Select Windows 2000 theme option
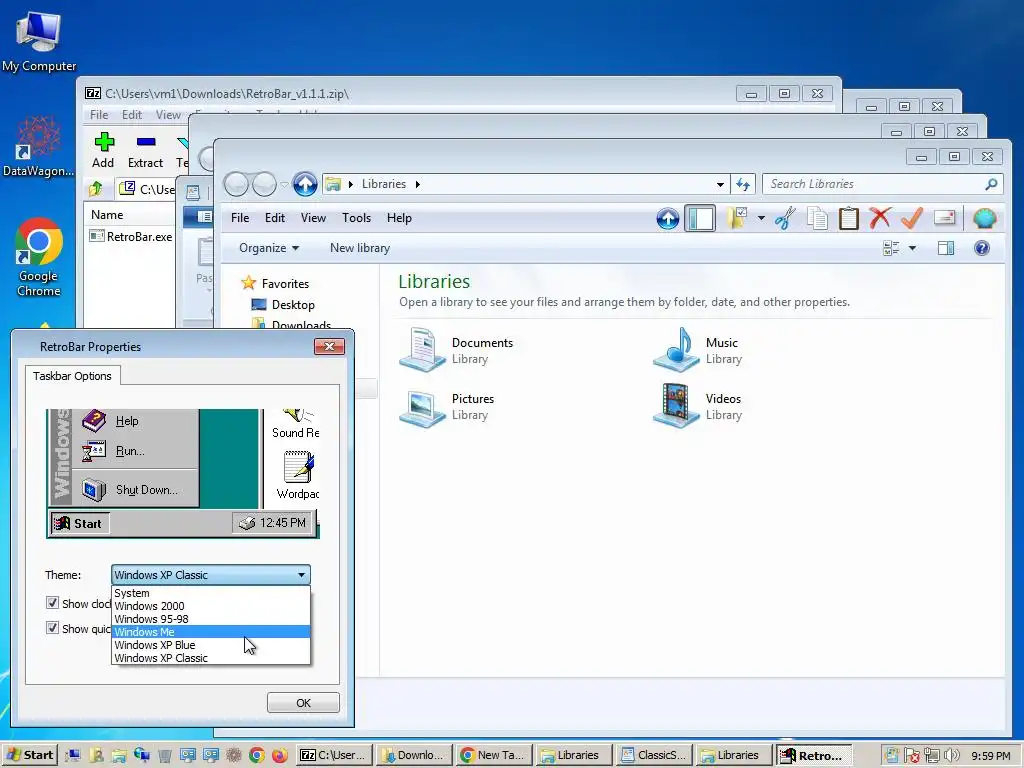Image resolution: width=1024 pixels, height=768 pixels. (x=210, y=606)
